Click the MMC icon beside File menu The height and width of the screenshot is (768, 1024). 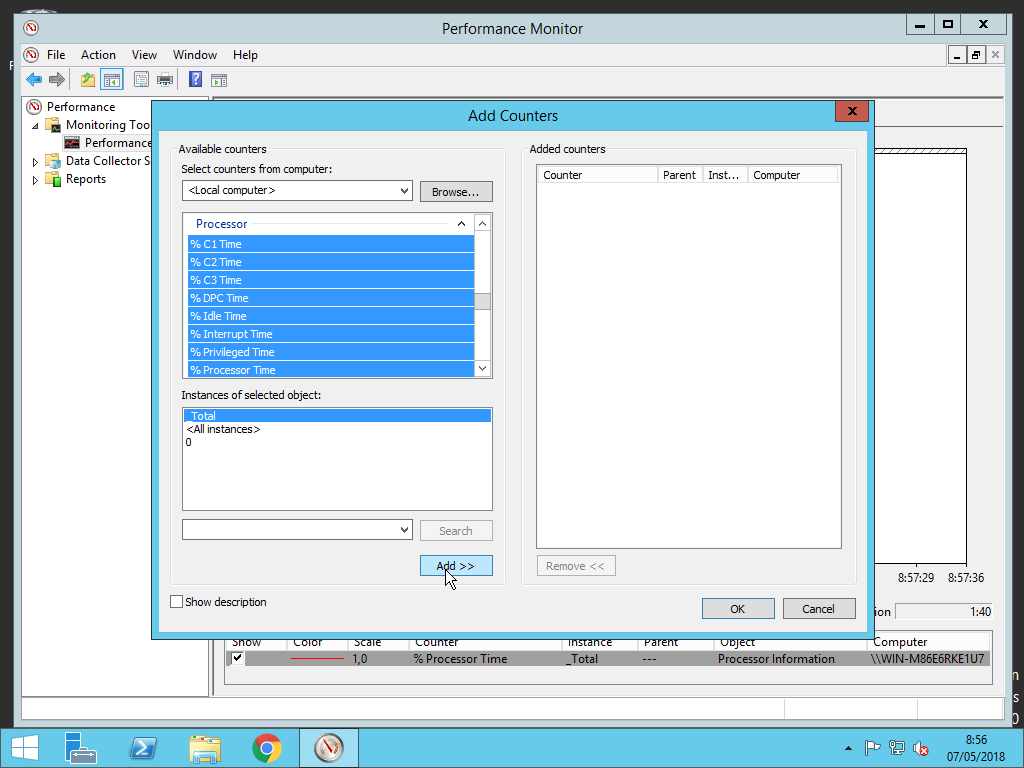coord(31,54)
